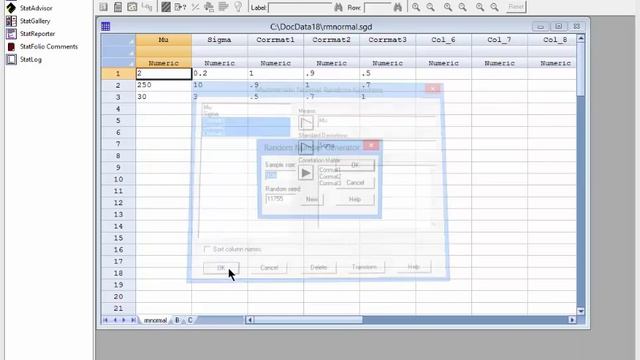Click the Delete button in the dialog
This screenshot has width=640, height=360.
[318, 267]
